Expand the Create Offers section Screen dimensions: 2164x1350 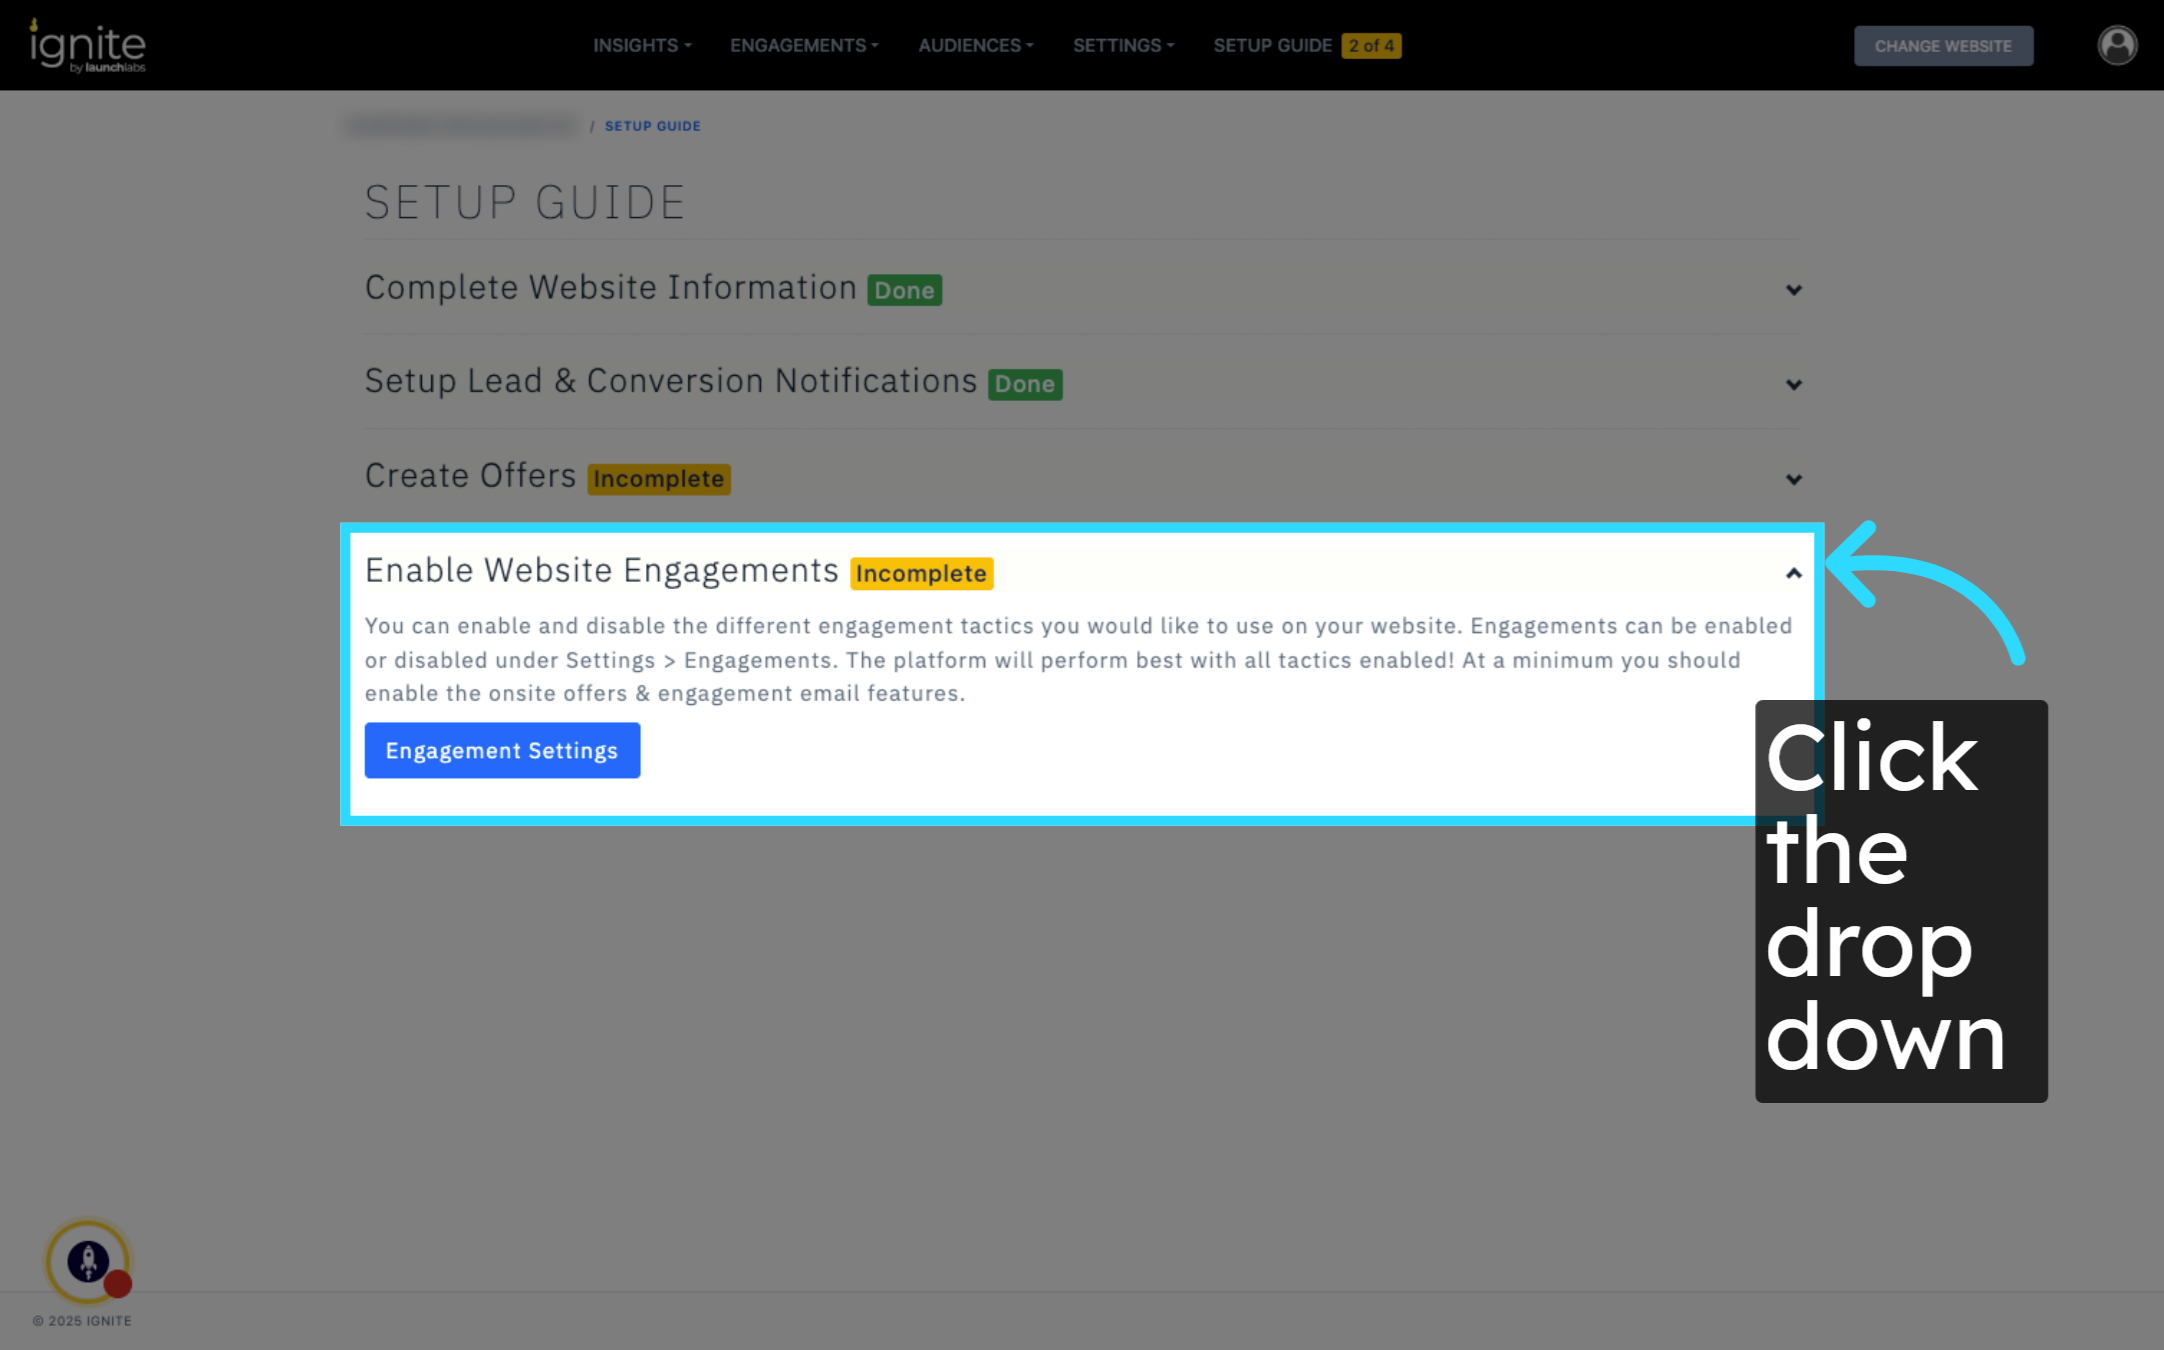pyautogui.click(x=1793, y=479)
